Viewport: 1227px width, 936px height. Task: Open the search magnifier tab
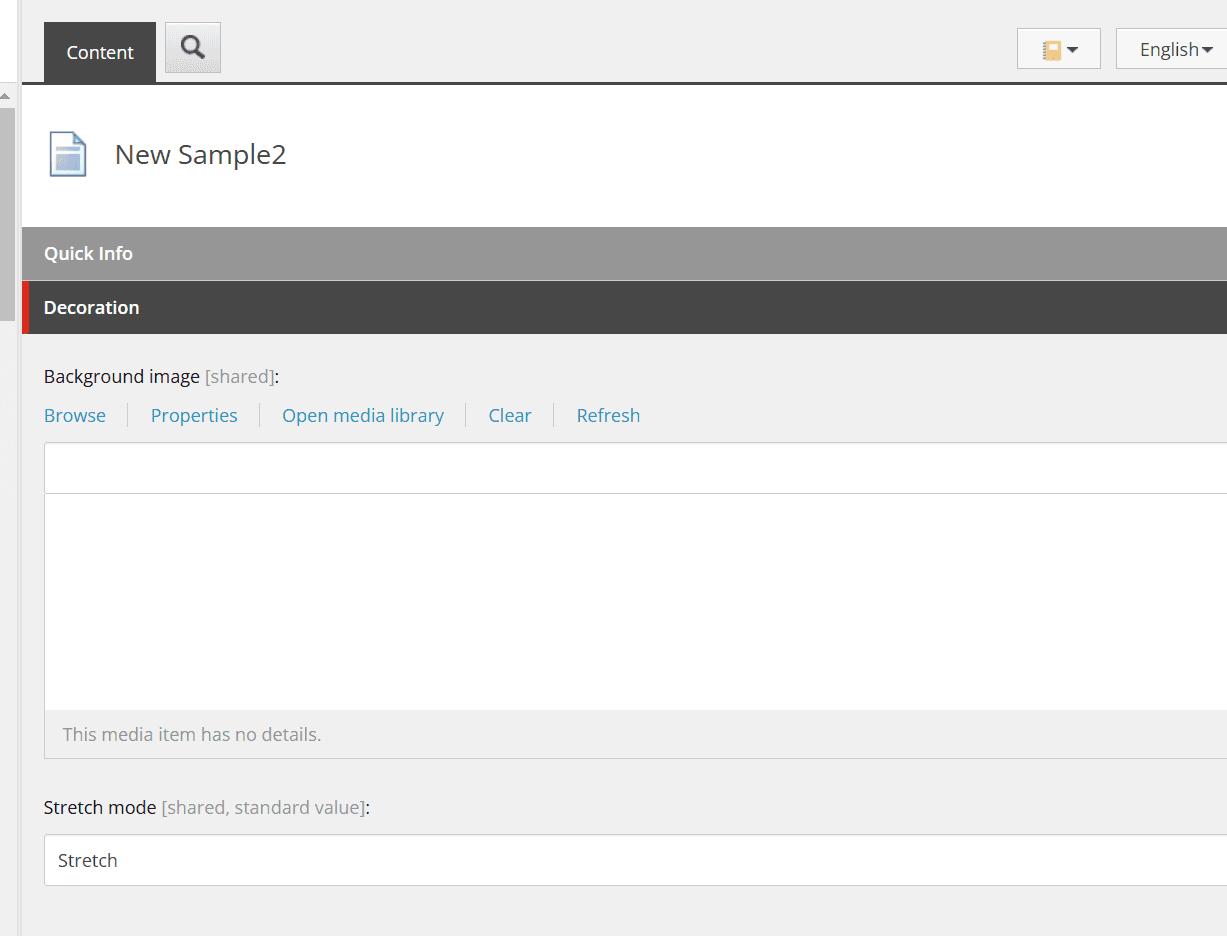pos(192,47)
